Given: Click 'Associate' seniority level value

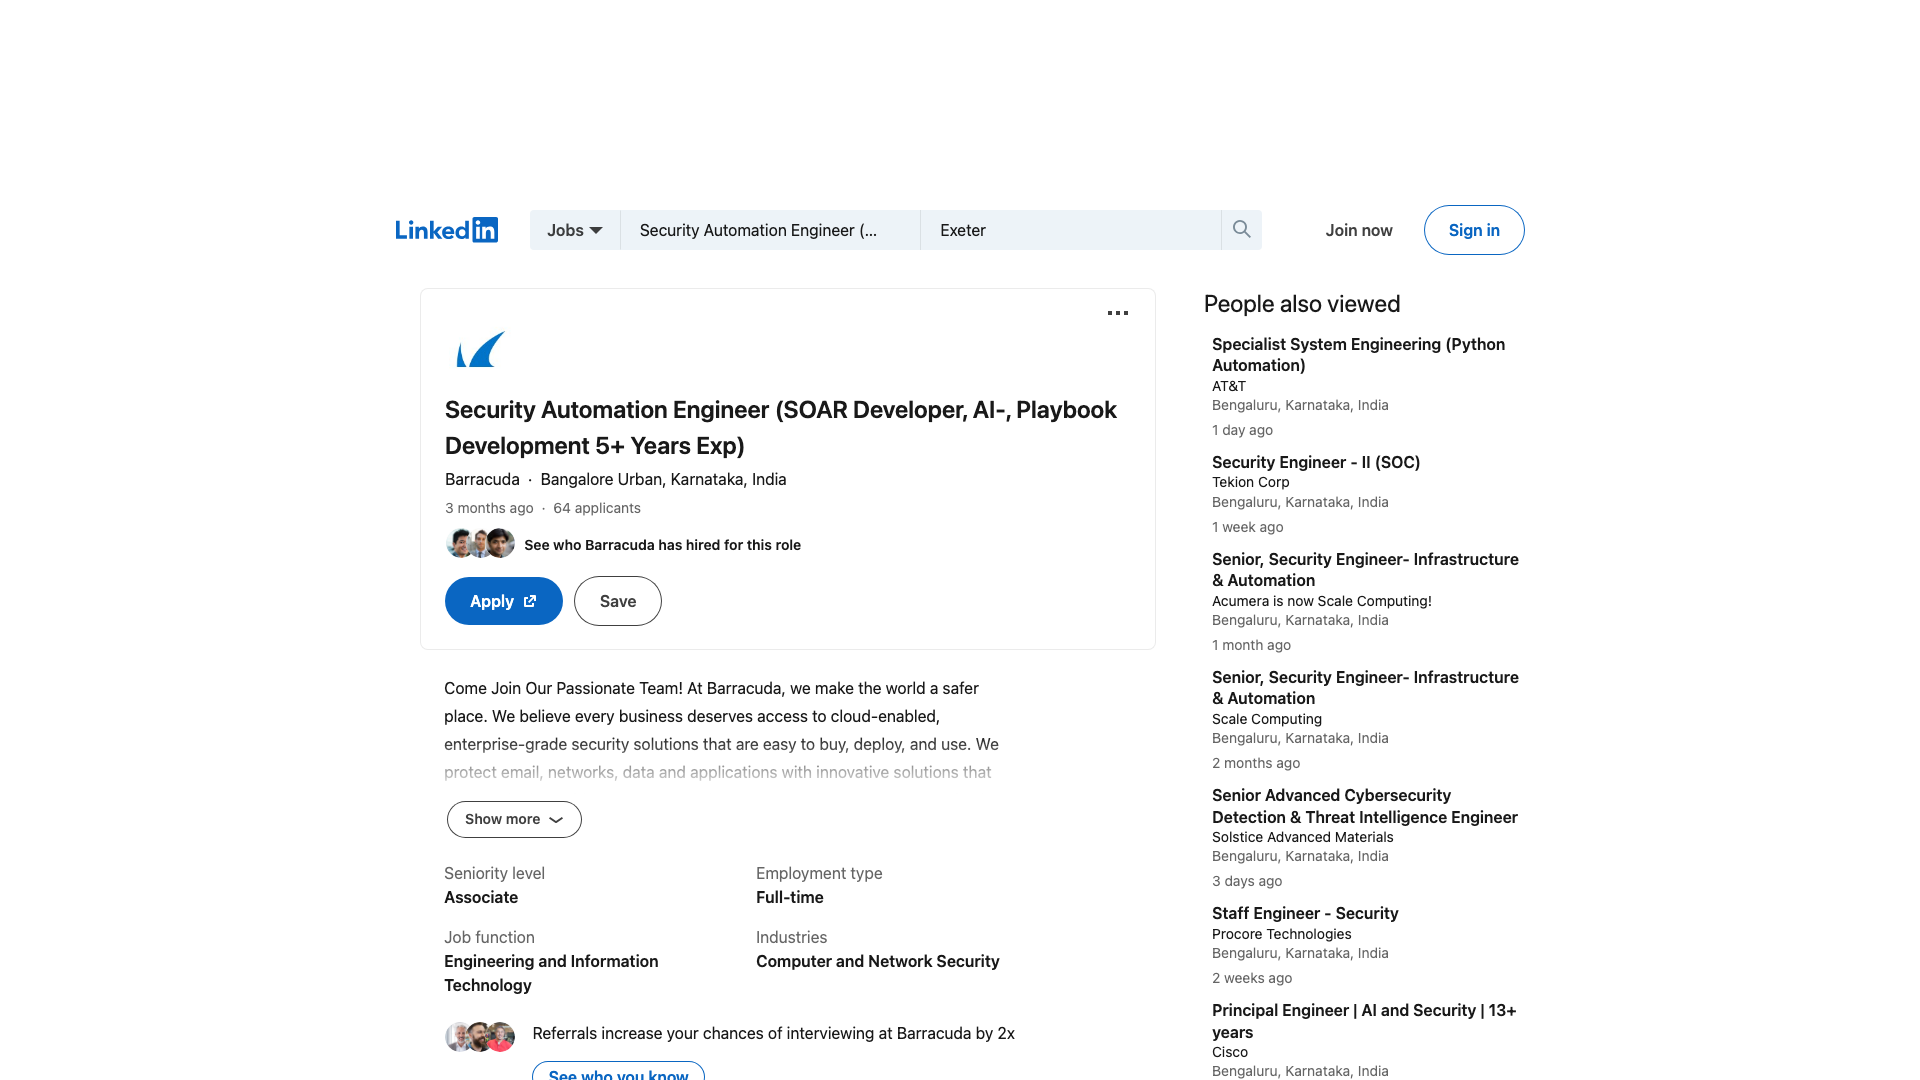Looking at the screenshot, I should 481,897.
